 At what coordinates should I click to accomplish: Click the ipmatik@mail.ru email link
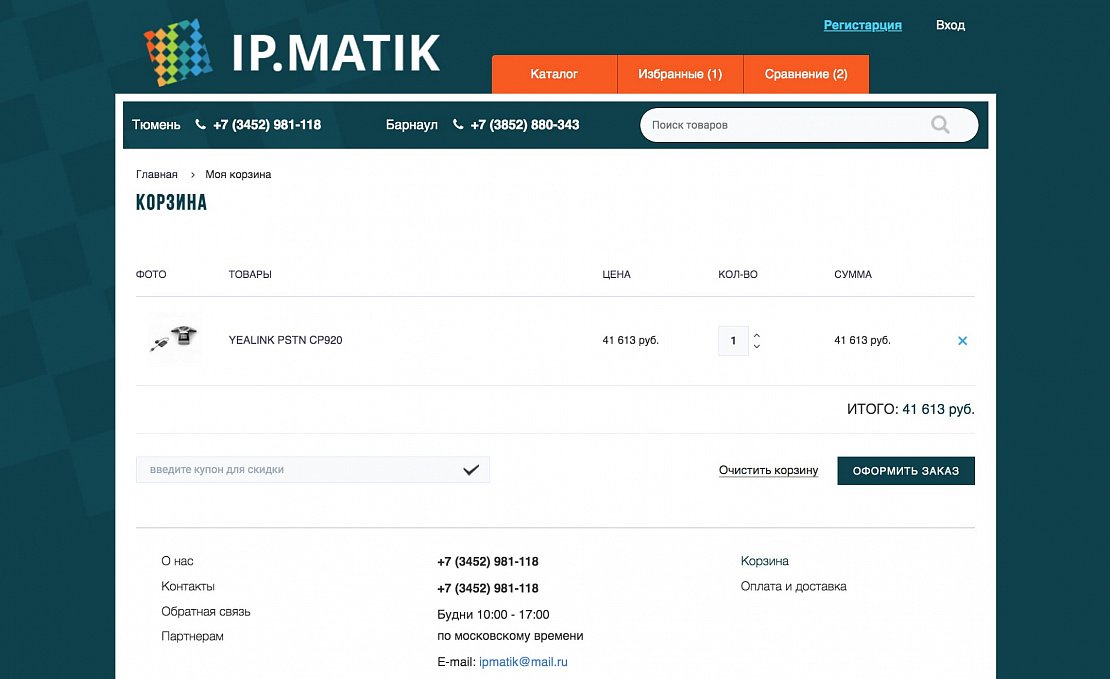[523, 662]
